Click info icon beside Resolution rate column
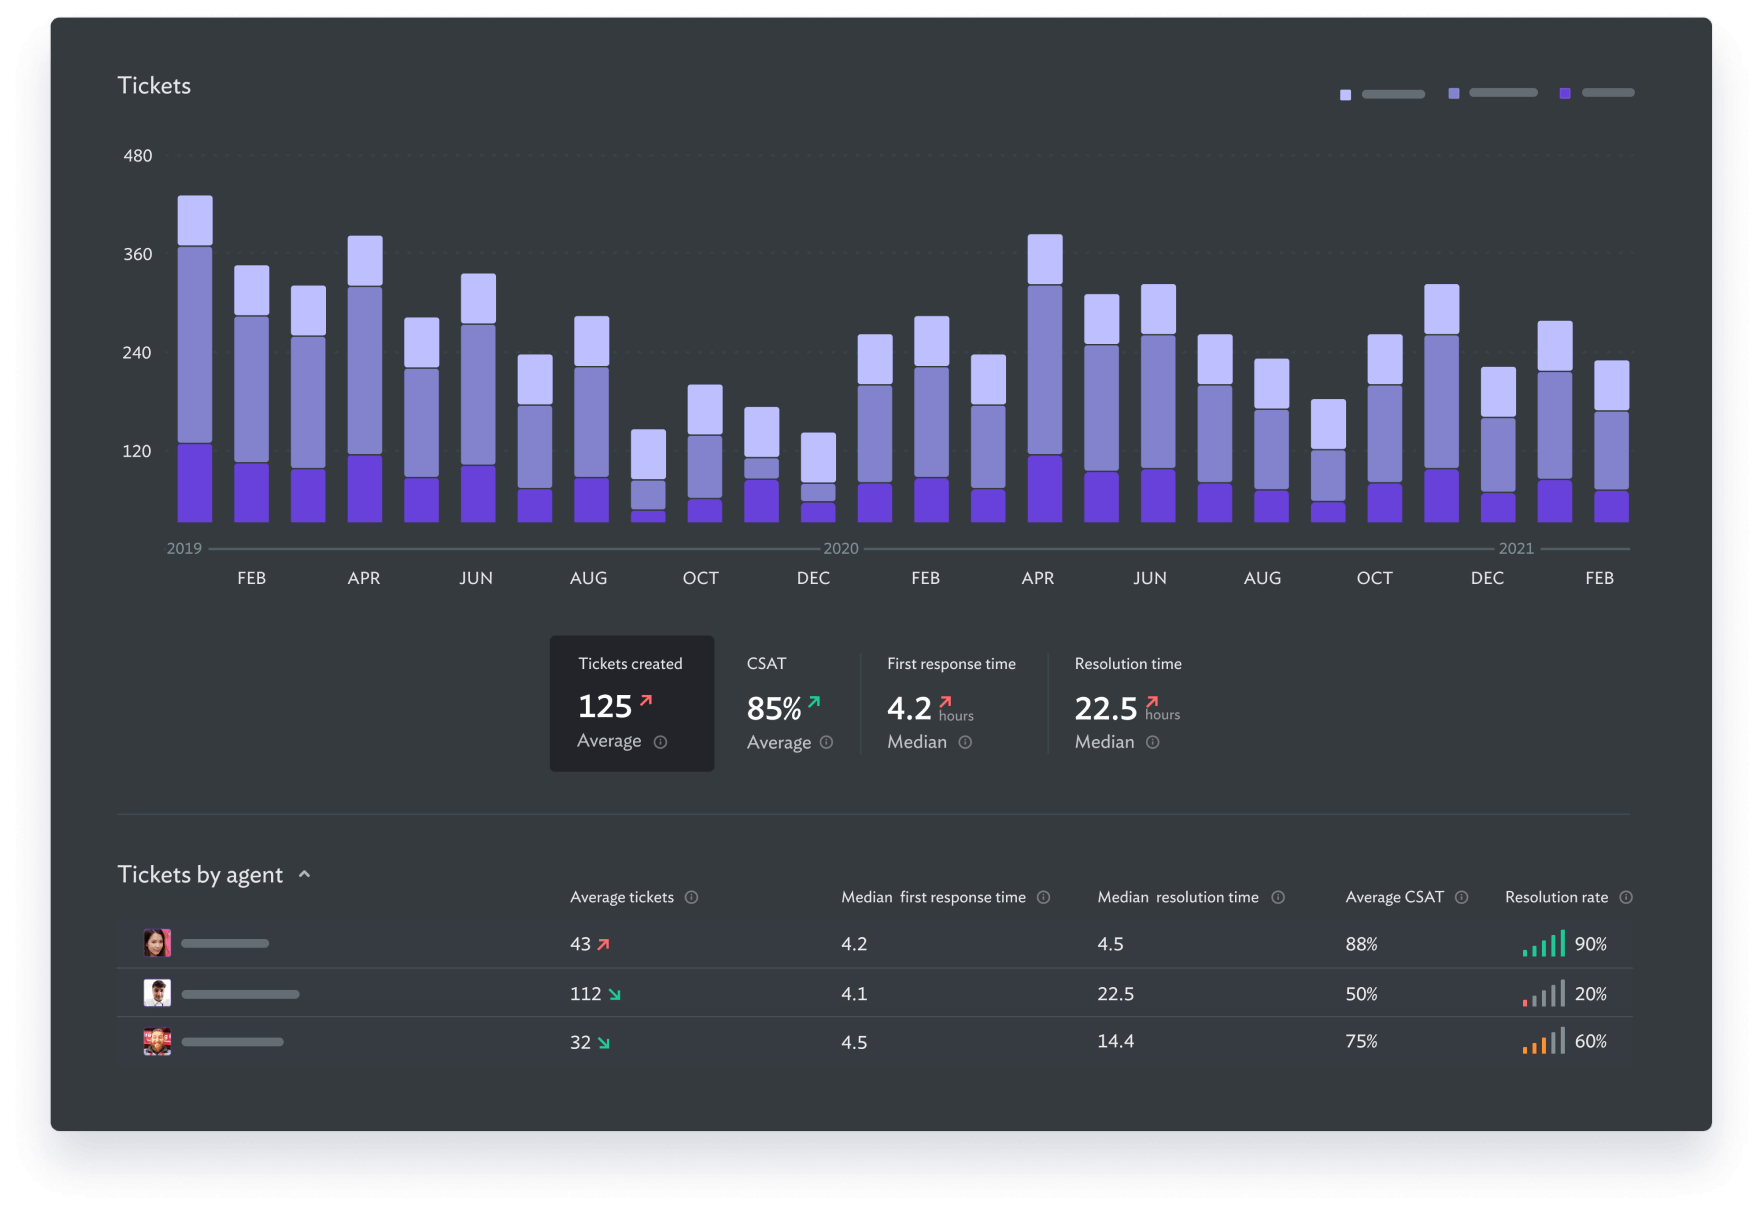Image resolution: width=1761 pixels, height=1212 pixels. click(1625, 898)
